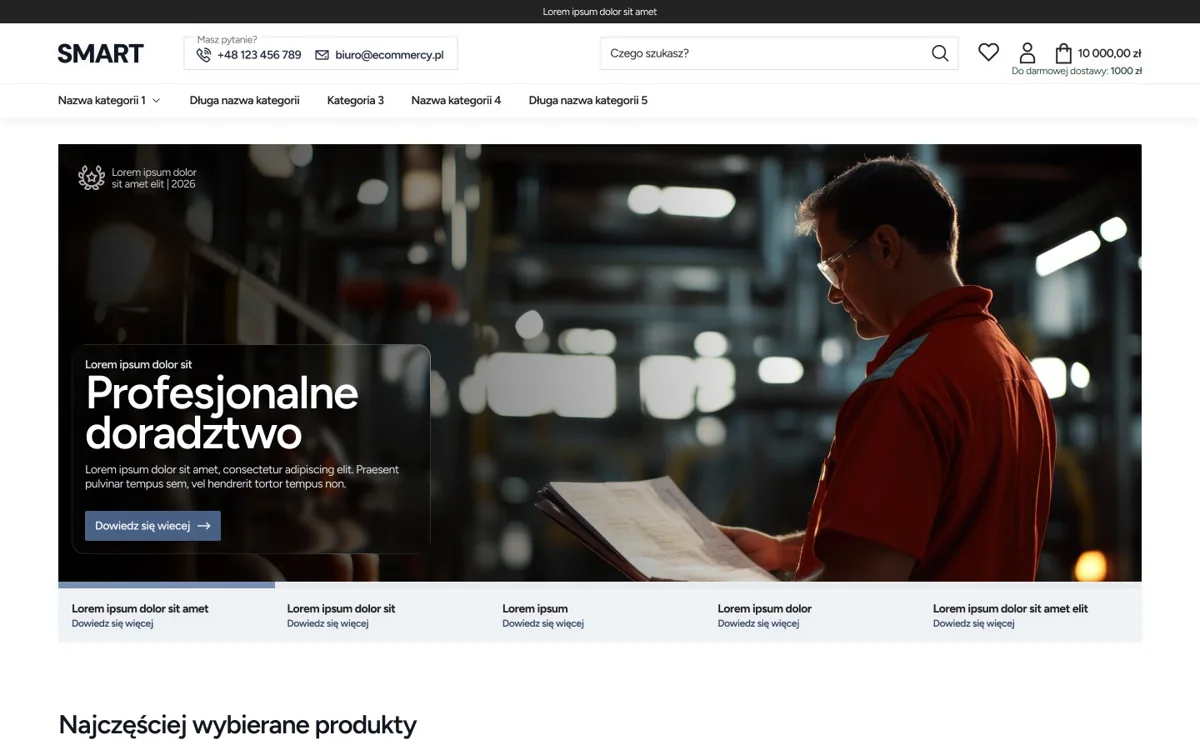Viewport: 1200px width, 750px height.
Task: Click the award laurel badge icon
Action: (x=91, y=178)
